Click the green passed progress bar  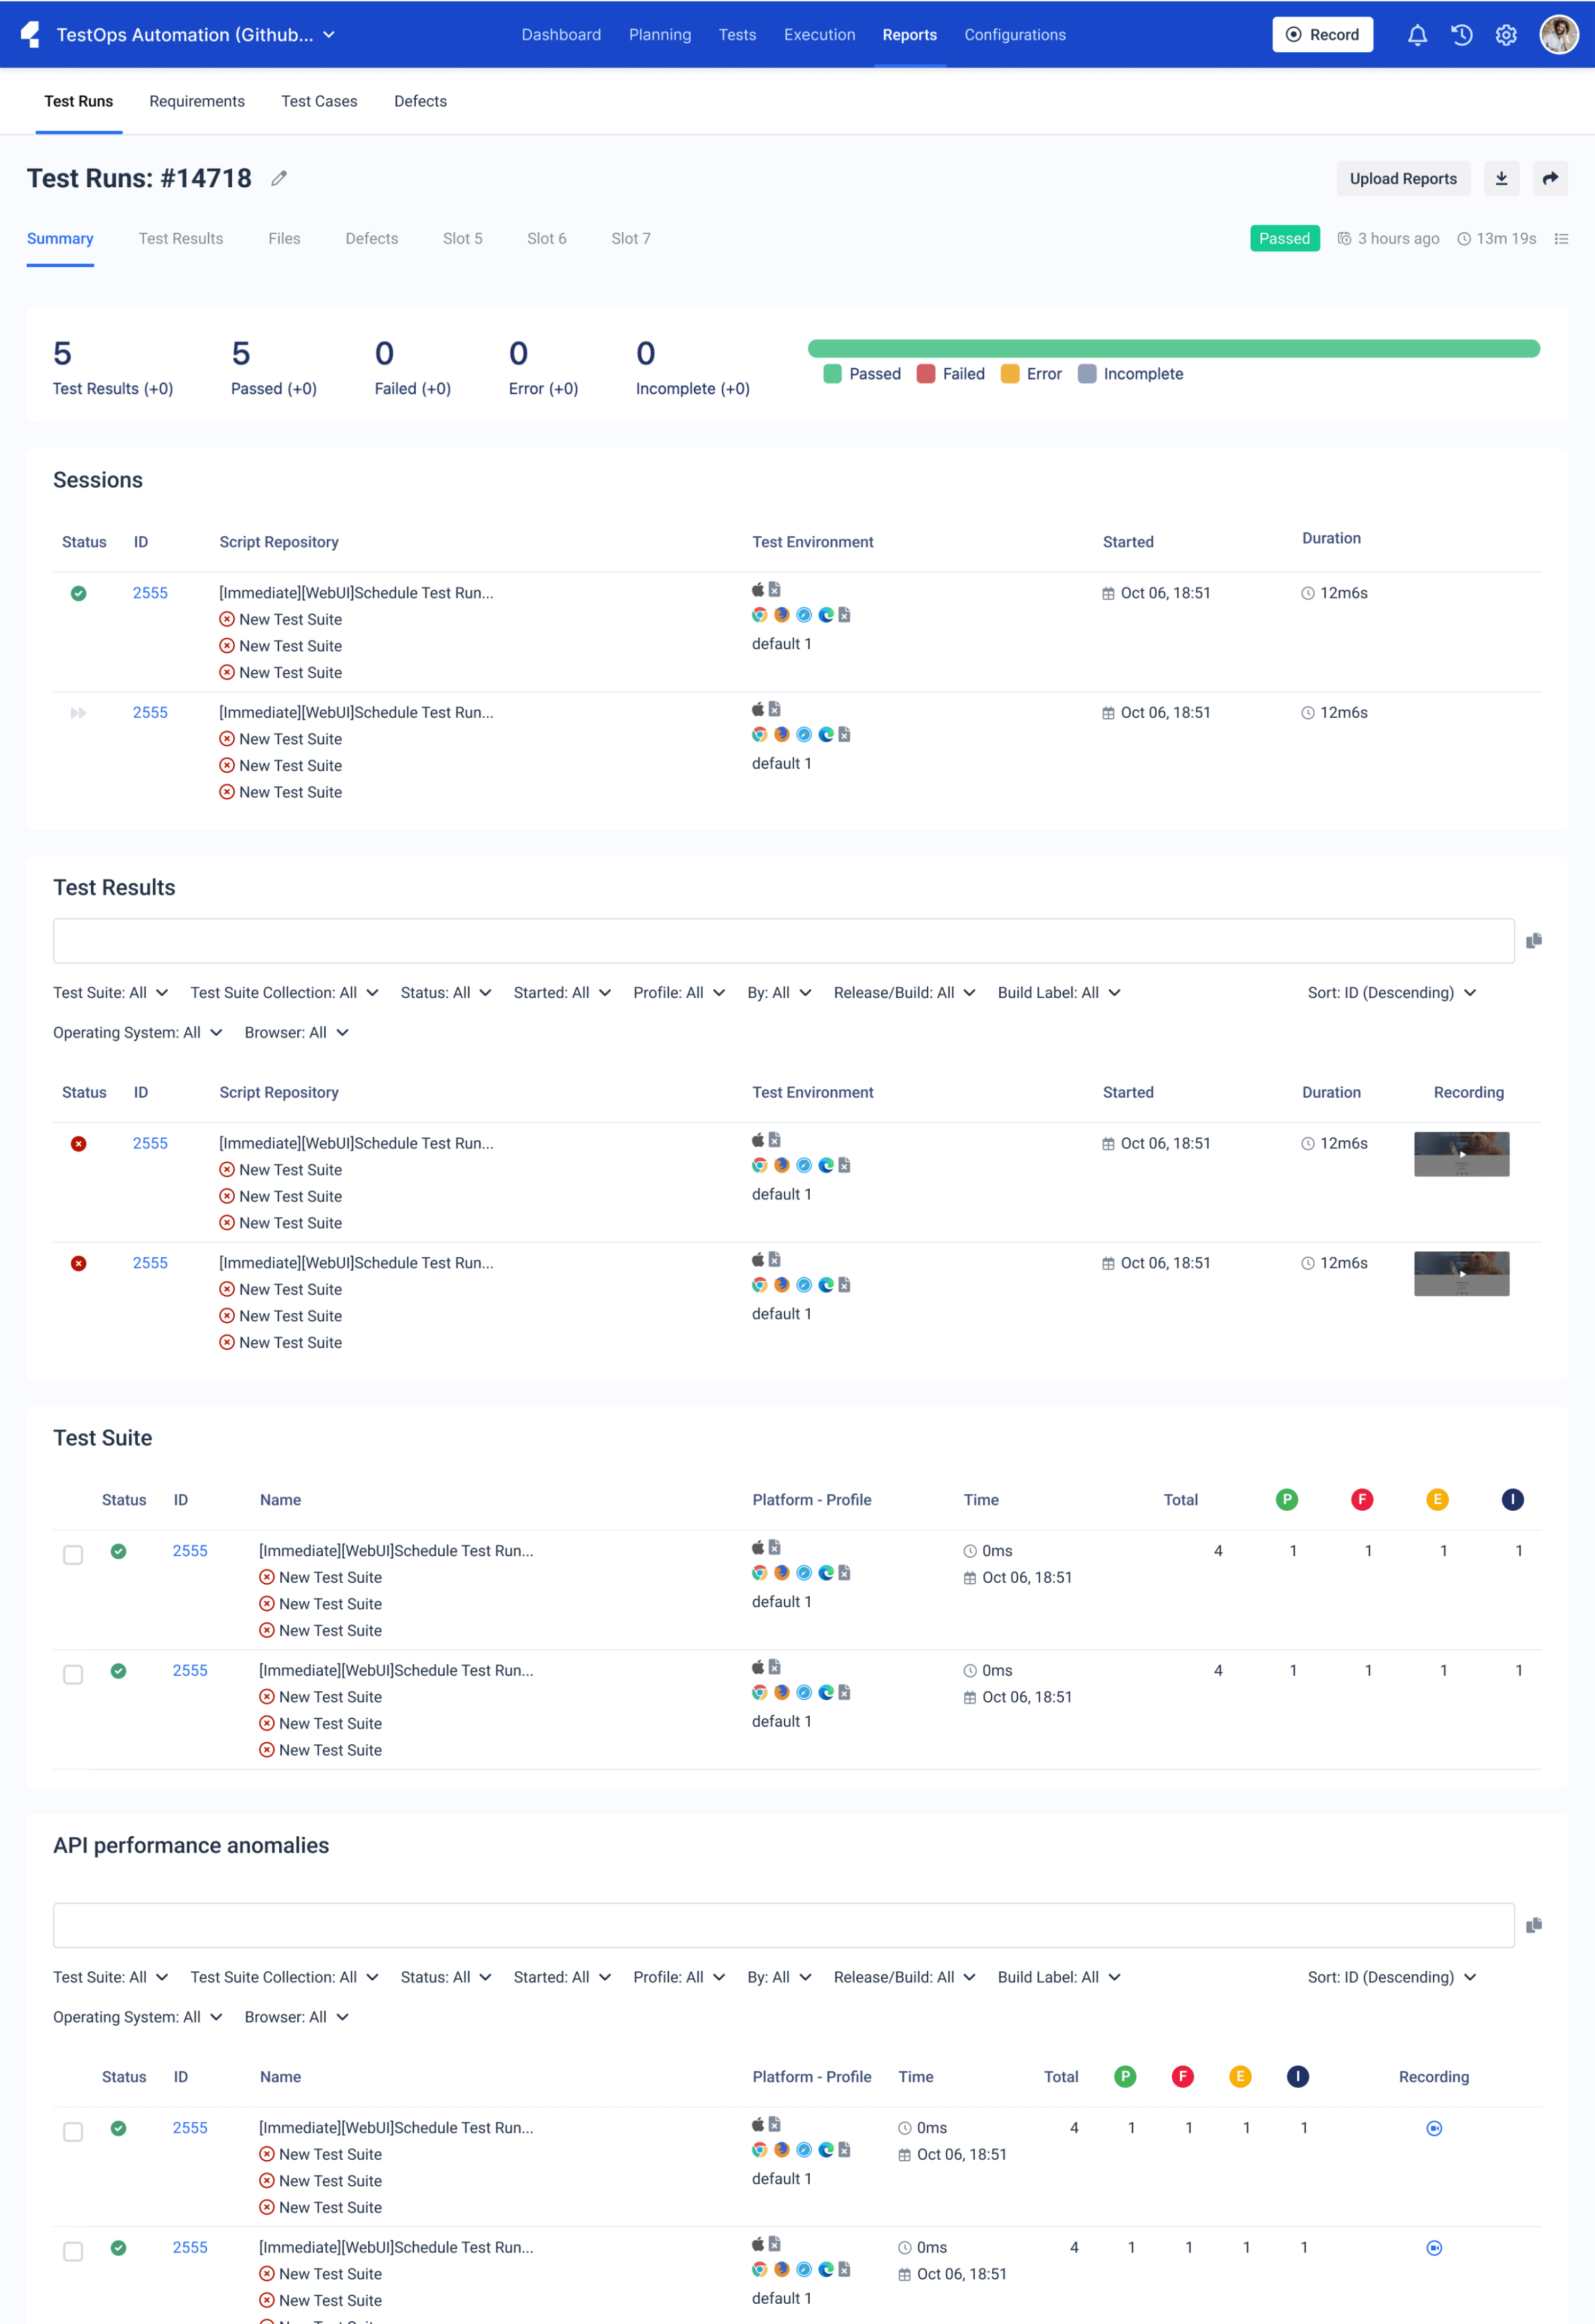click(1173, 349)
